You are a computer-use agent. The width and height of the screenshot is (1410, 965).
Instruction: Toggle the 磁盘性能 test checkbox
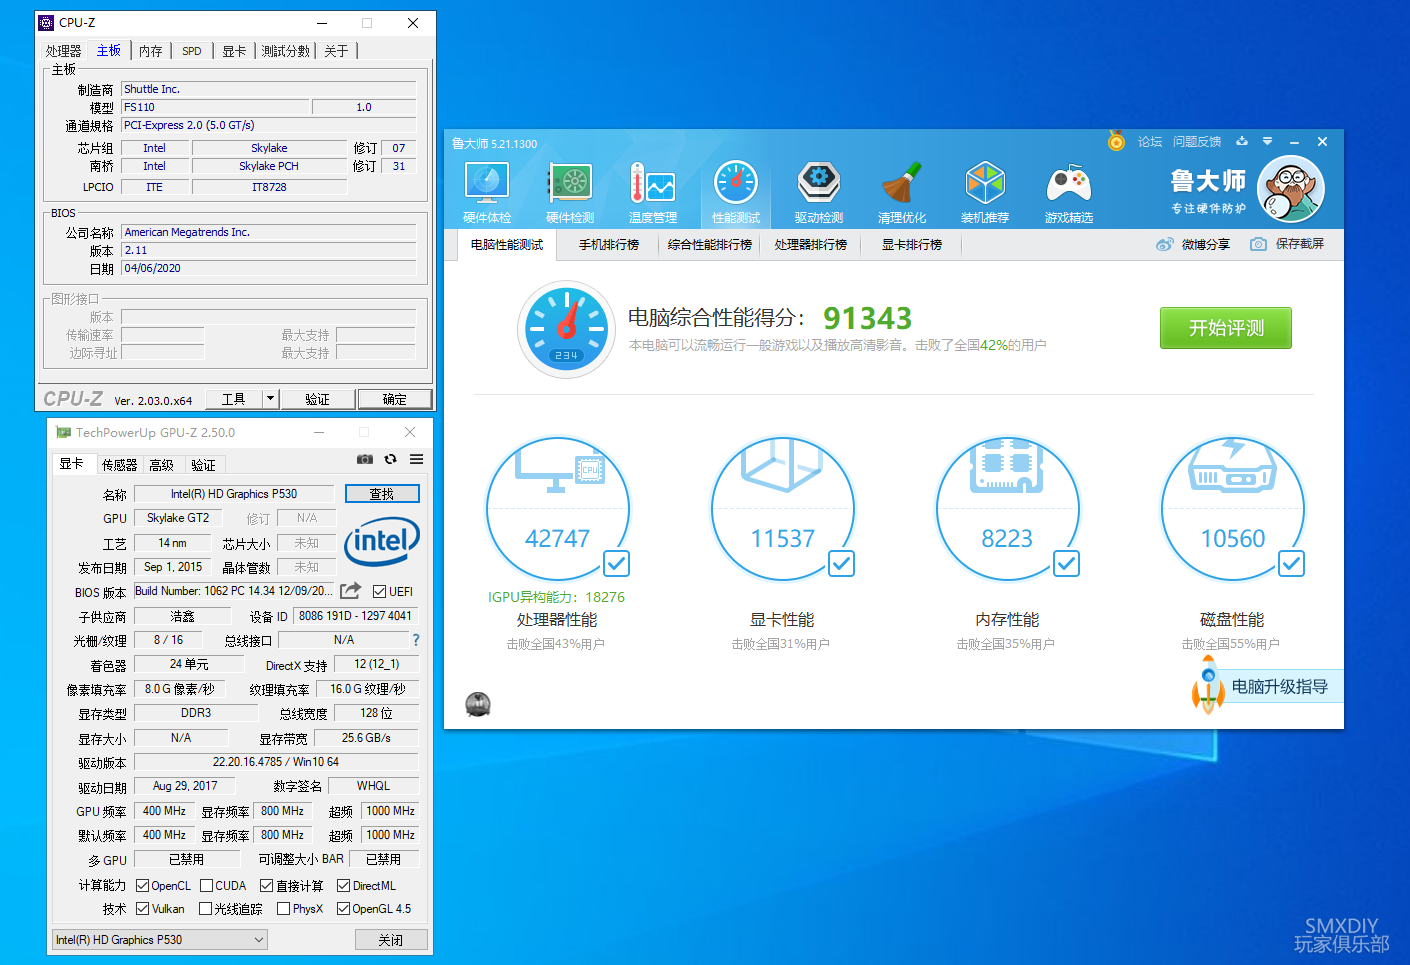click(x=1292, y=564)
